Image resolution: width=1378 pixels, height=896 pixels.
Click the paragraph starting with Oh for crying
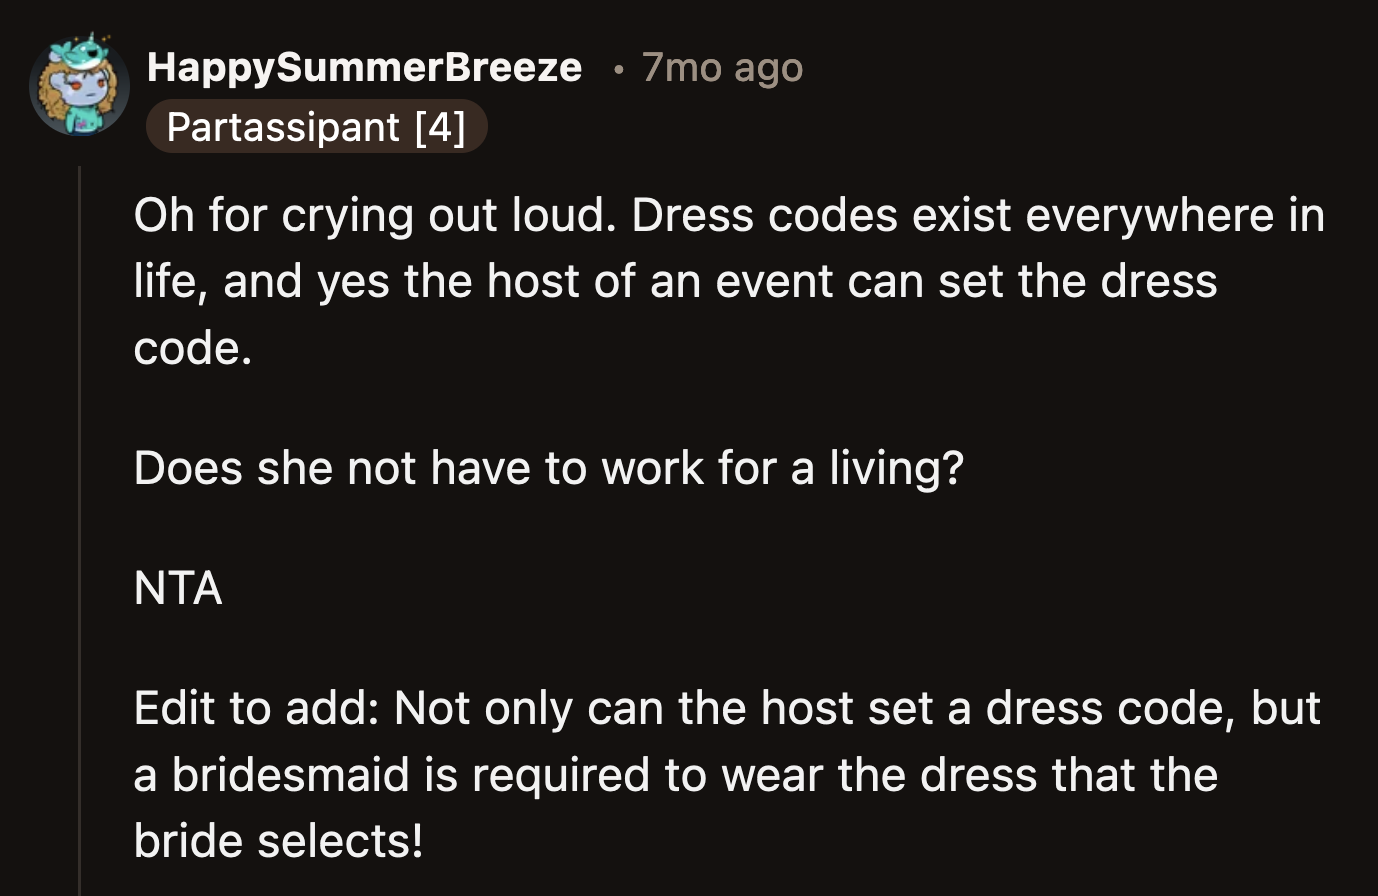click(x=700, y=280)
